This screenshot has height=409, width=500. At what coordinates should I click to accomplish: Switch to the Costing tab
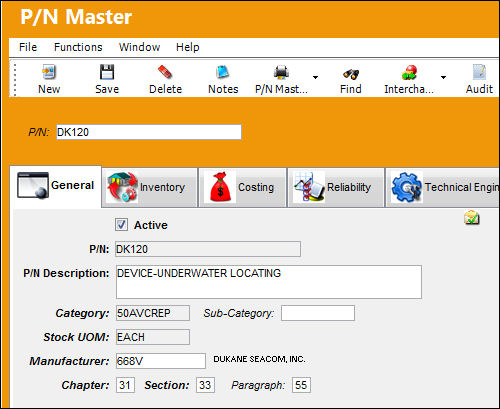point(243,187)
